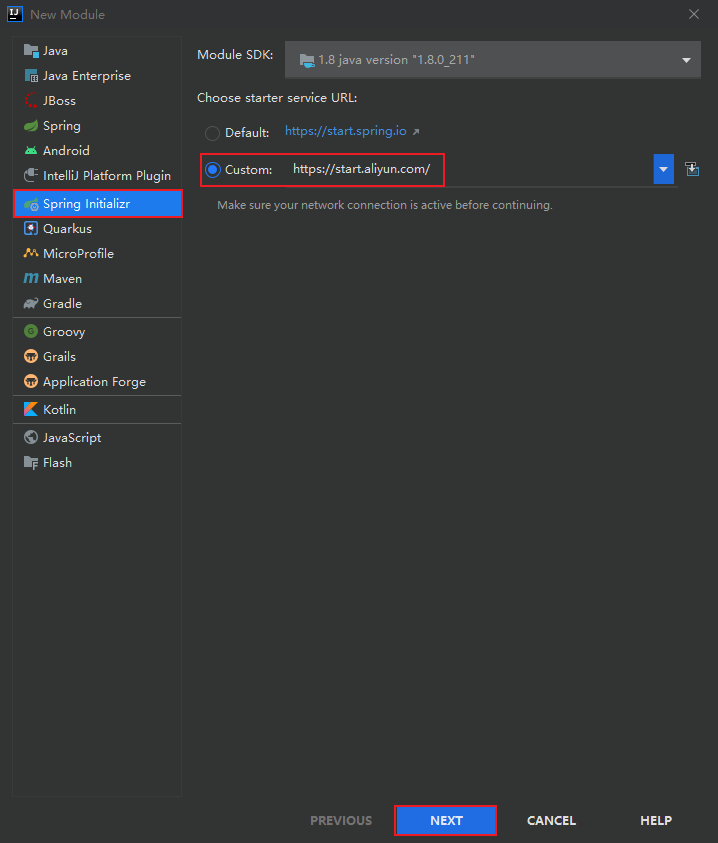Click the JBoss icon in sidebar
Viewport: 718px width, 843px height.
pos(31,101)
